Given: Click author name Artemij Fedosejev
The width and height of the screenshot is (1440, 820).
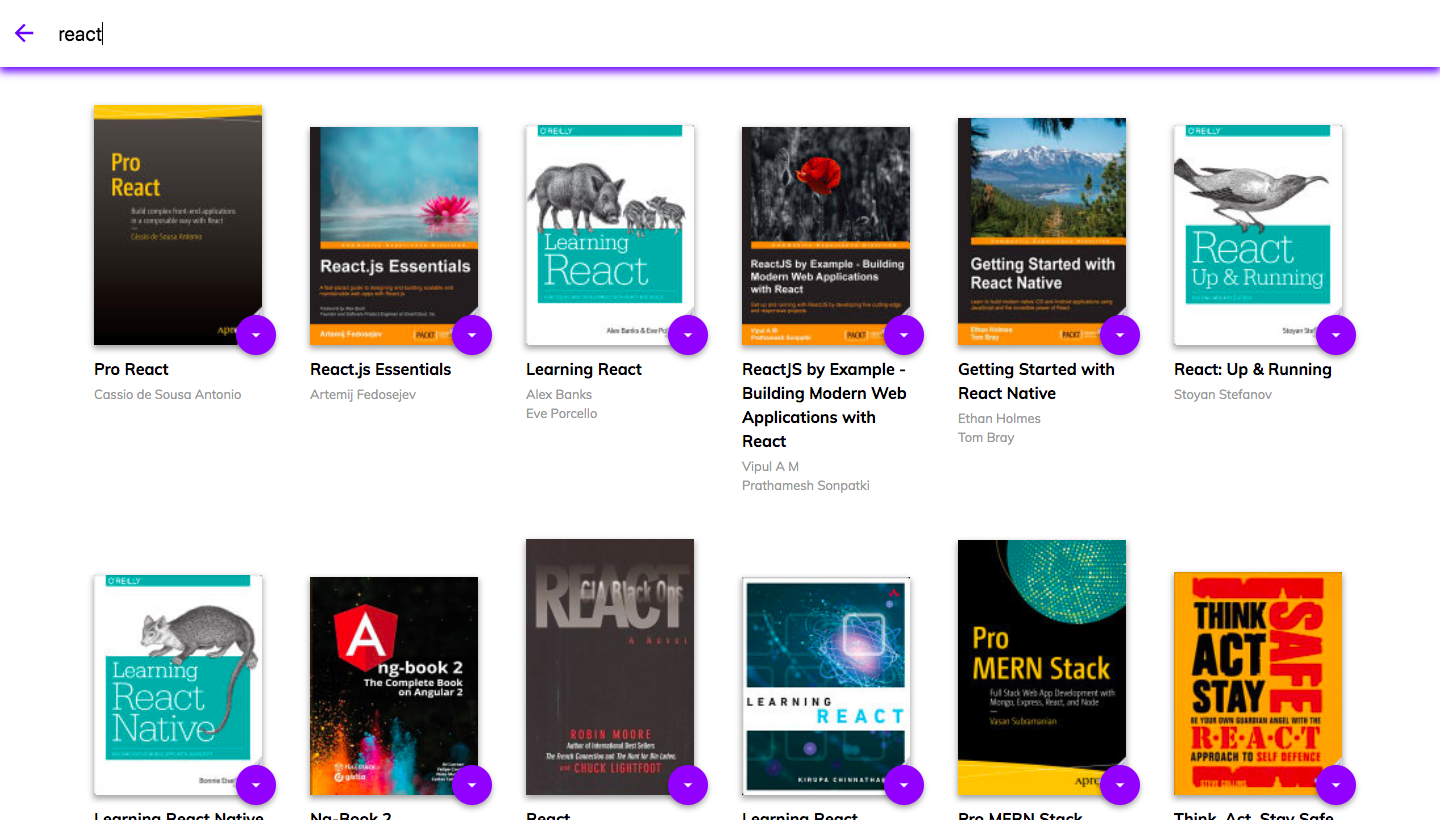Looking at the screenshot, I should pyautogui.click(x=363, y=394).
